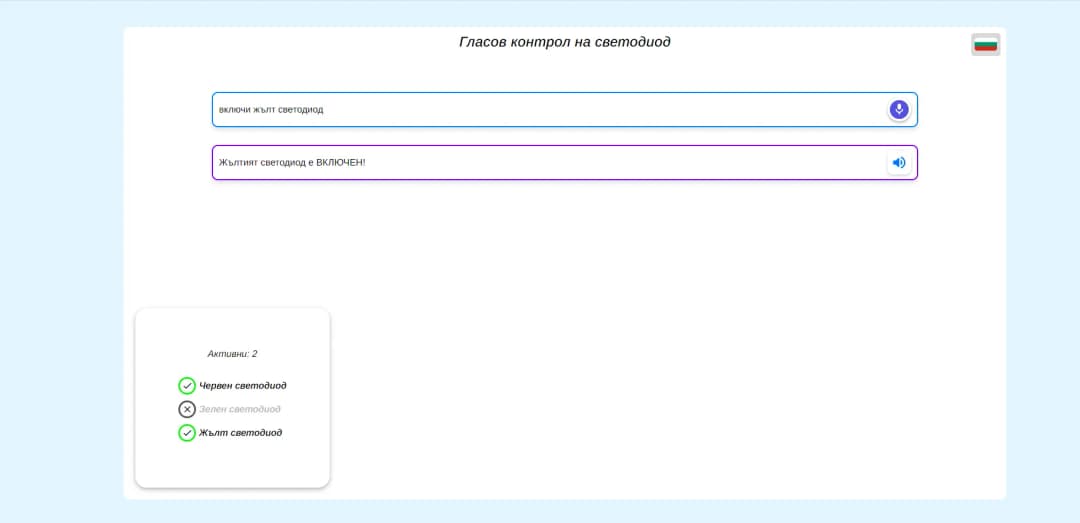
Task: Click the title 'Гласов контрол на светодиод'
Action: [565, 42]
